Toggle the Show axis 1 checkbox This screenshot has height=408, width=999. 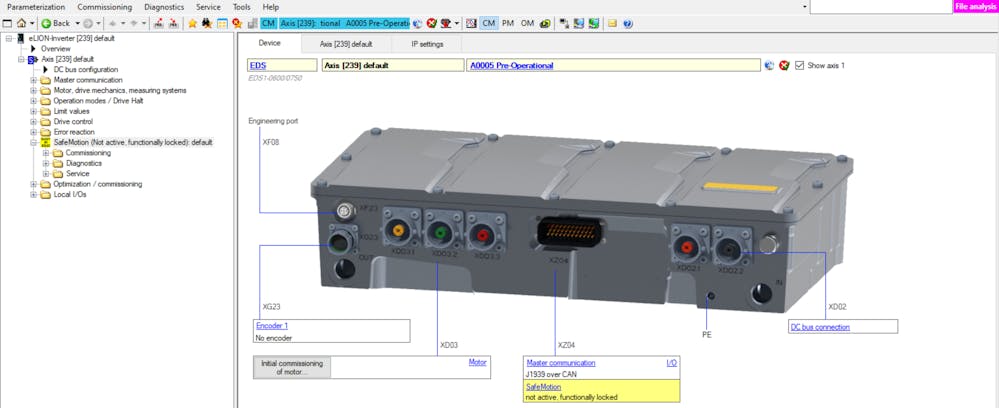click(x=800, y=66)
